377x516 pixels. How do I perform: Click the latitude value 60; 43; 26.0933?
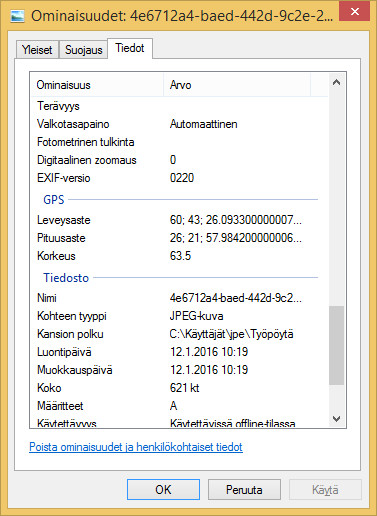tap(236, 220)
